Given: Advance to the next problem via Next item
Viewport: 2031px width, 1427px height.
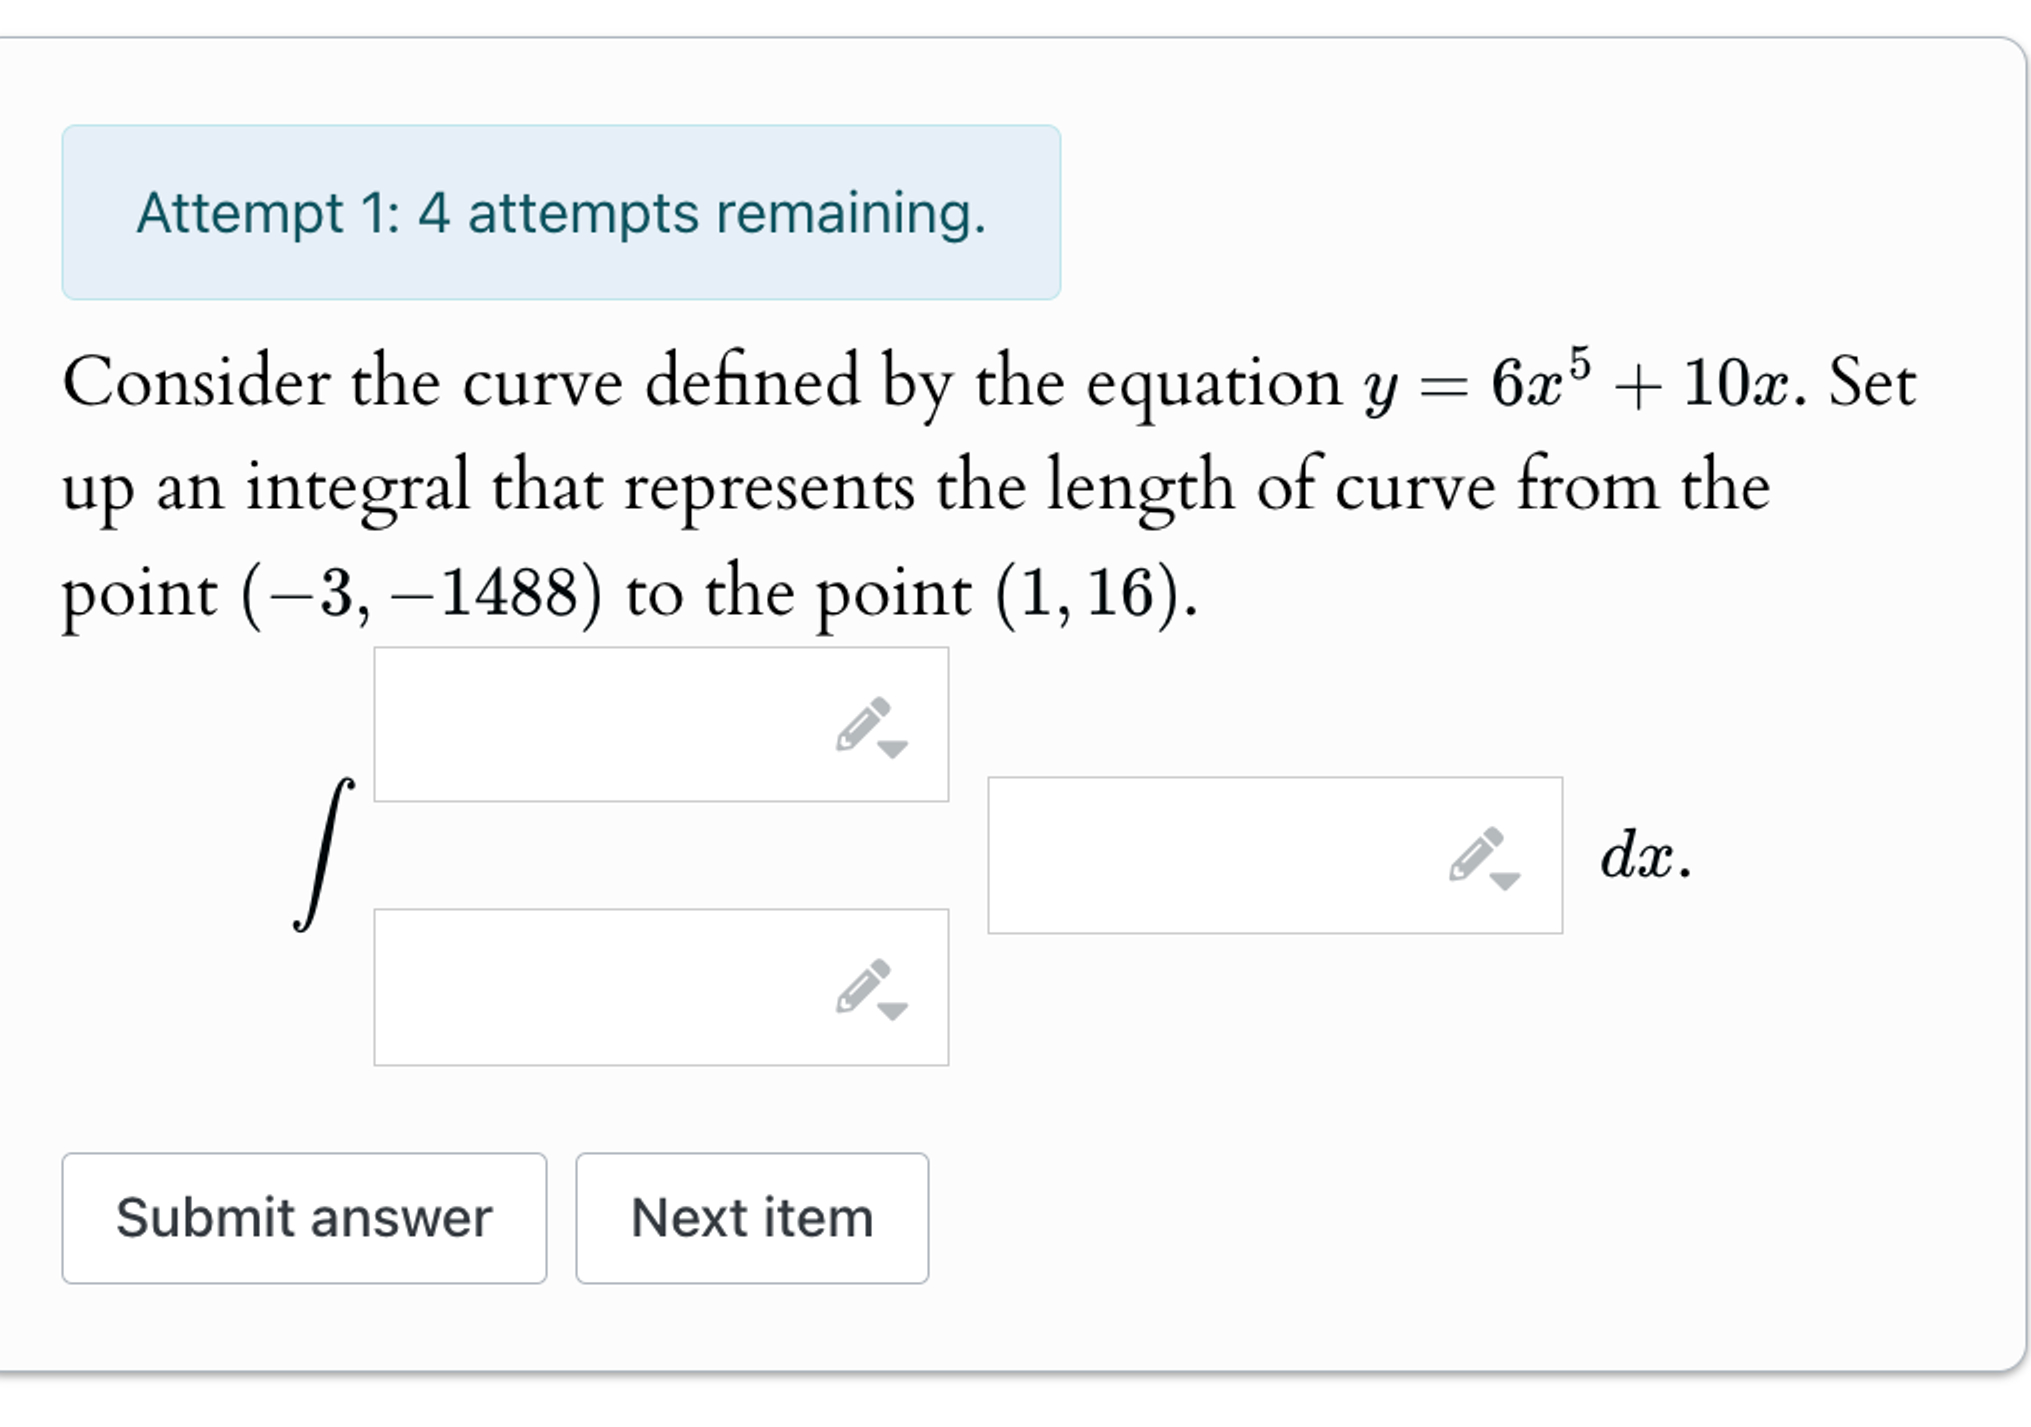Looking at the screenshot, I should pyautogui.click(x=751, y=1218).
